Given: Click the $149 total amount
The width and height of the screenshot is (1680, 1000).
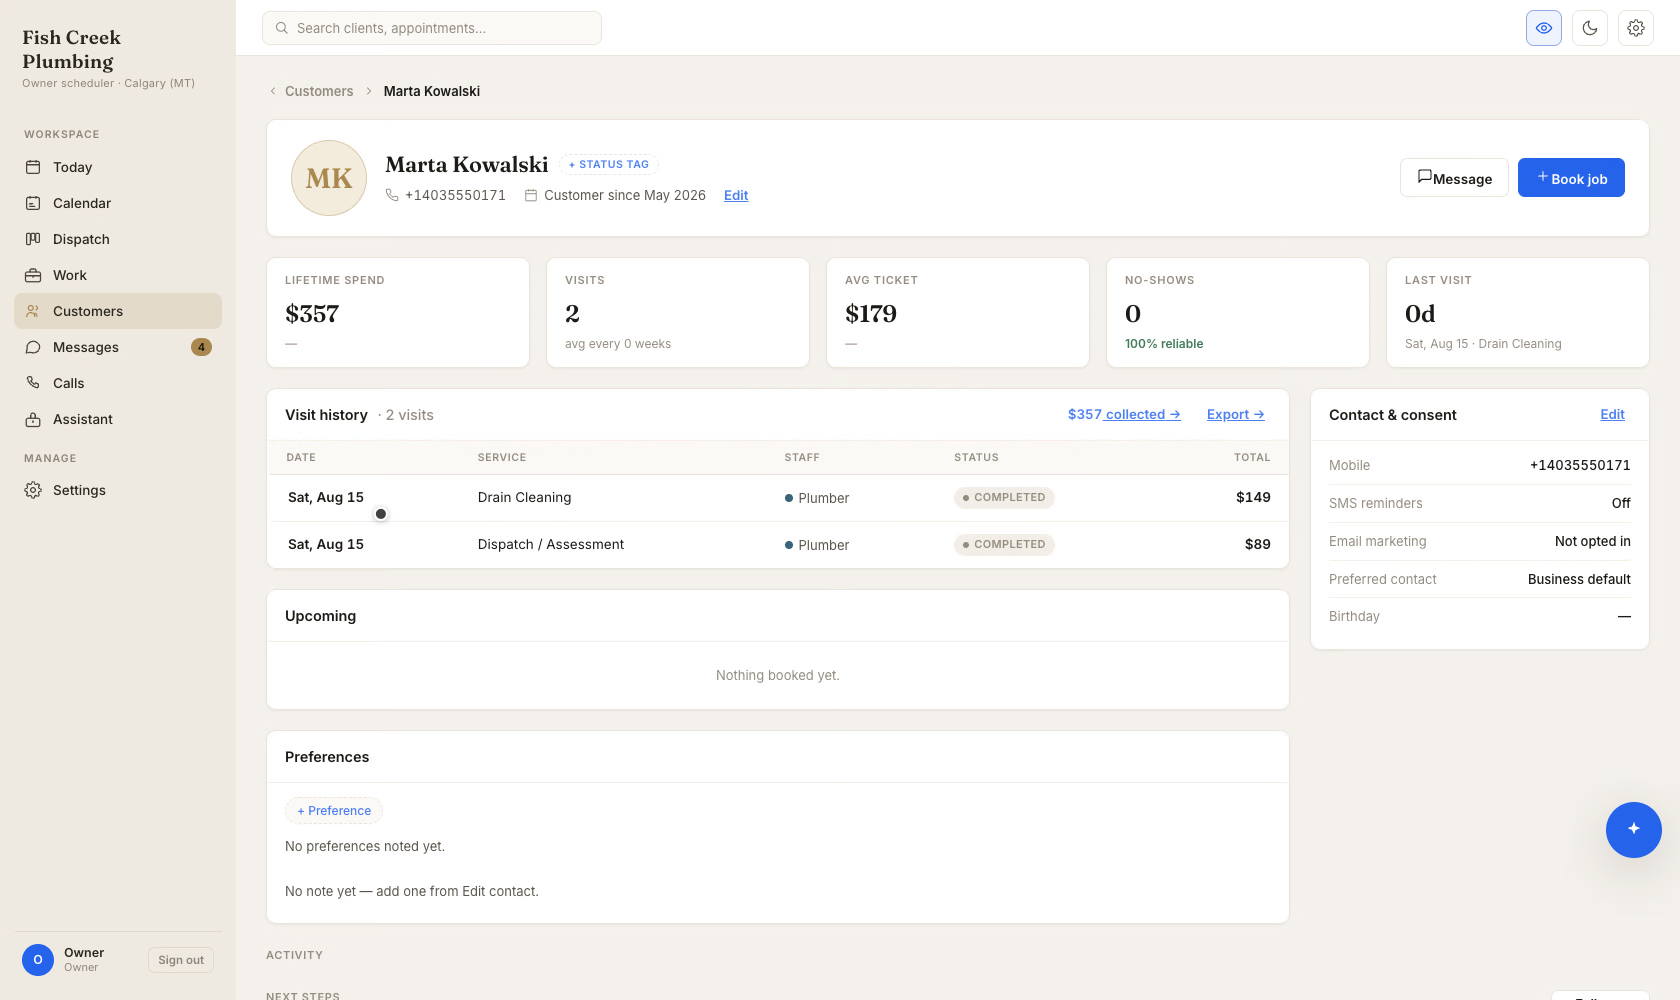Looking at the screenshot, I should 1253,497.
